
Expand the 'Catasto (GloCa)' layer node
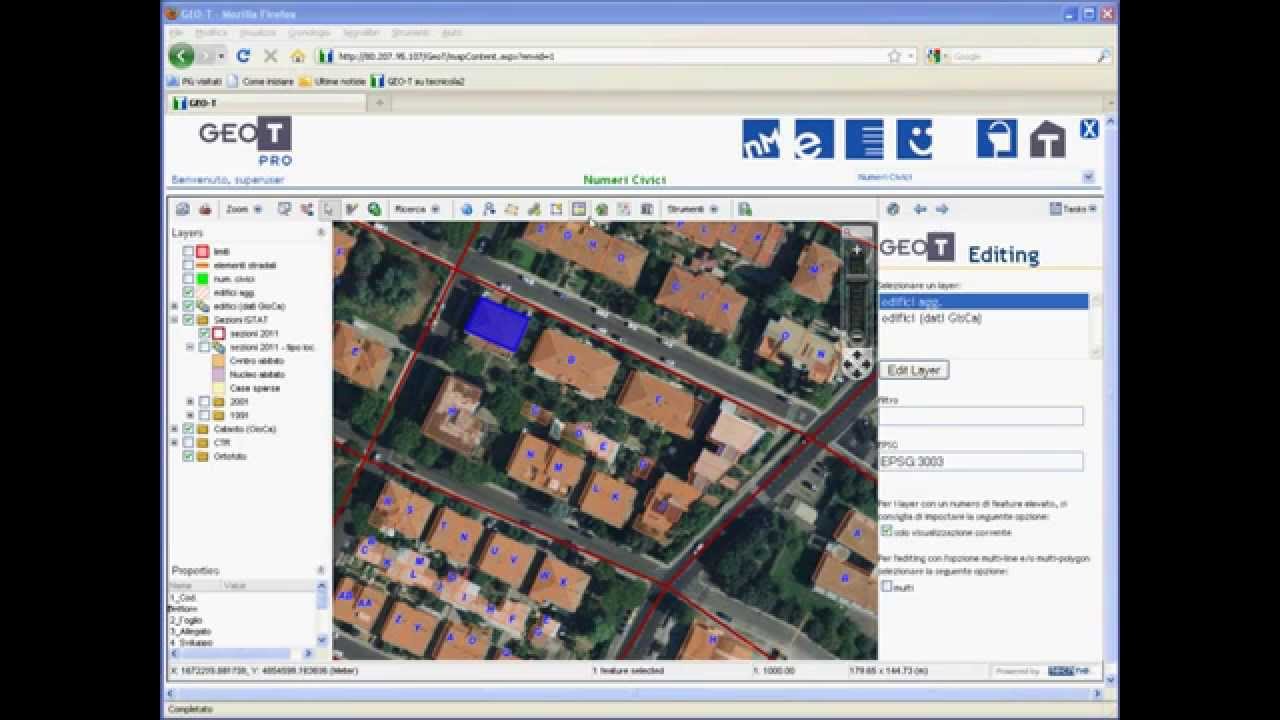(x=175, y=429)
